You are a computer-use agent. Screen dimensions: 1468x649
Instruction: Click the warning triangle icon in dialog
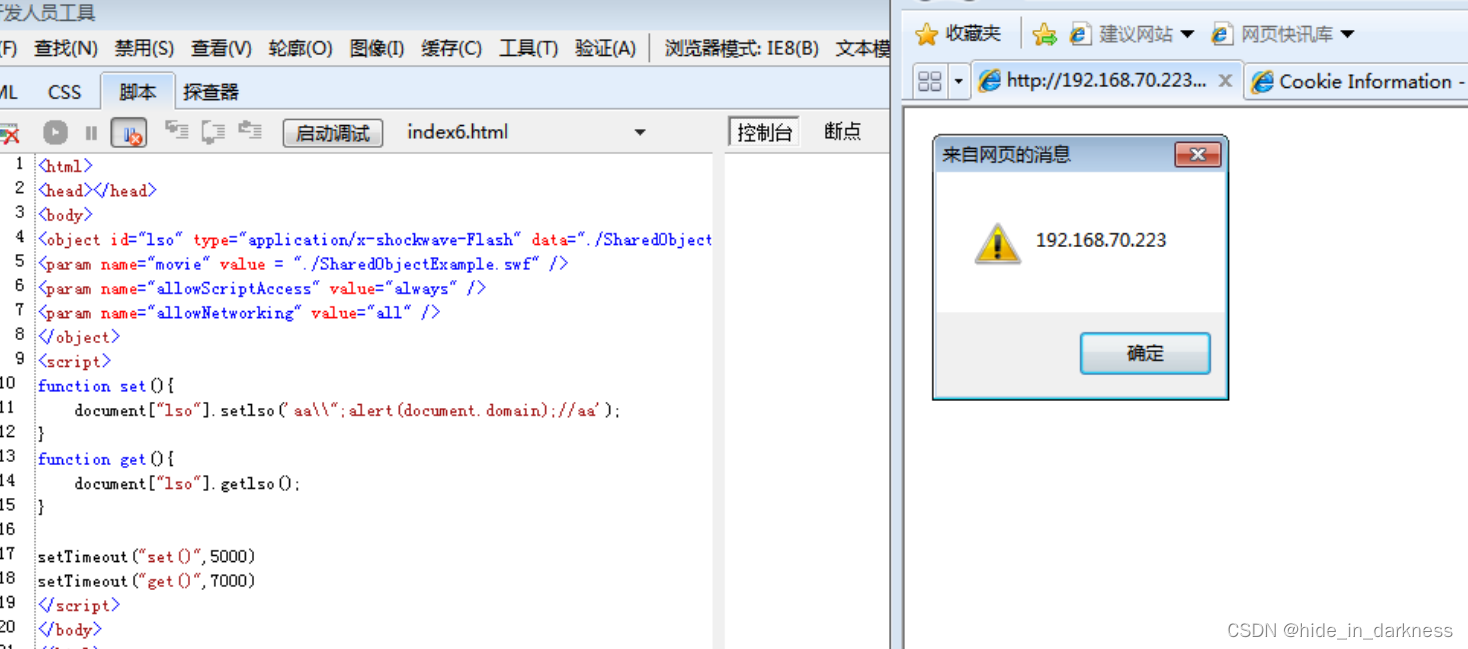(997, 243)
